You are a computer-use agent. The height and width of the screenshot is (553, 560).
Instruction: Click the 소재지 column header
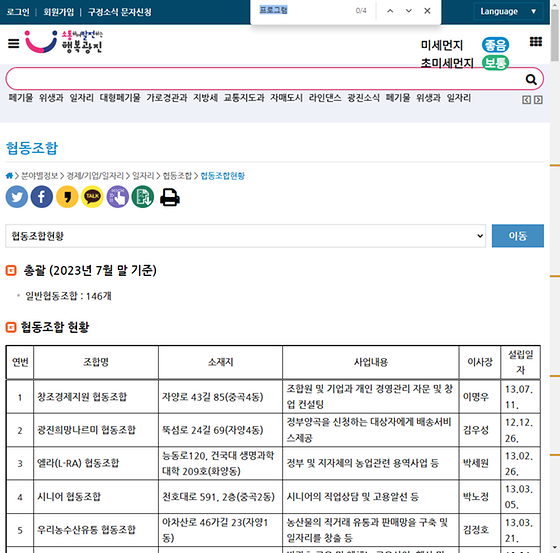coord(220,362)
